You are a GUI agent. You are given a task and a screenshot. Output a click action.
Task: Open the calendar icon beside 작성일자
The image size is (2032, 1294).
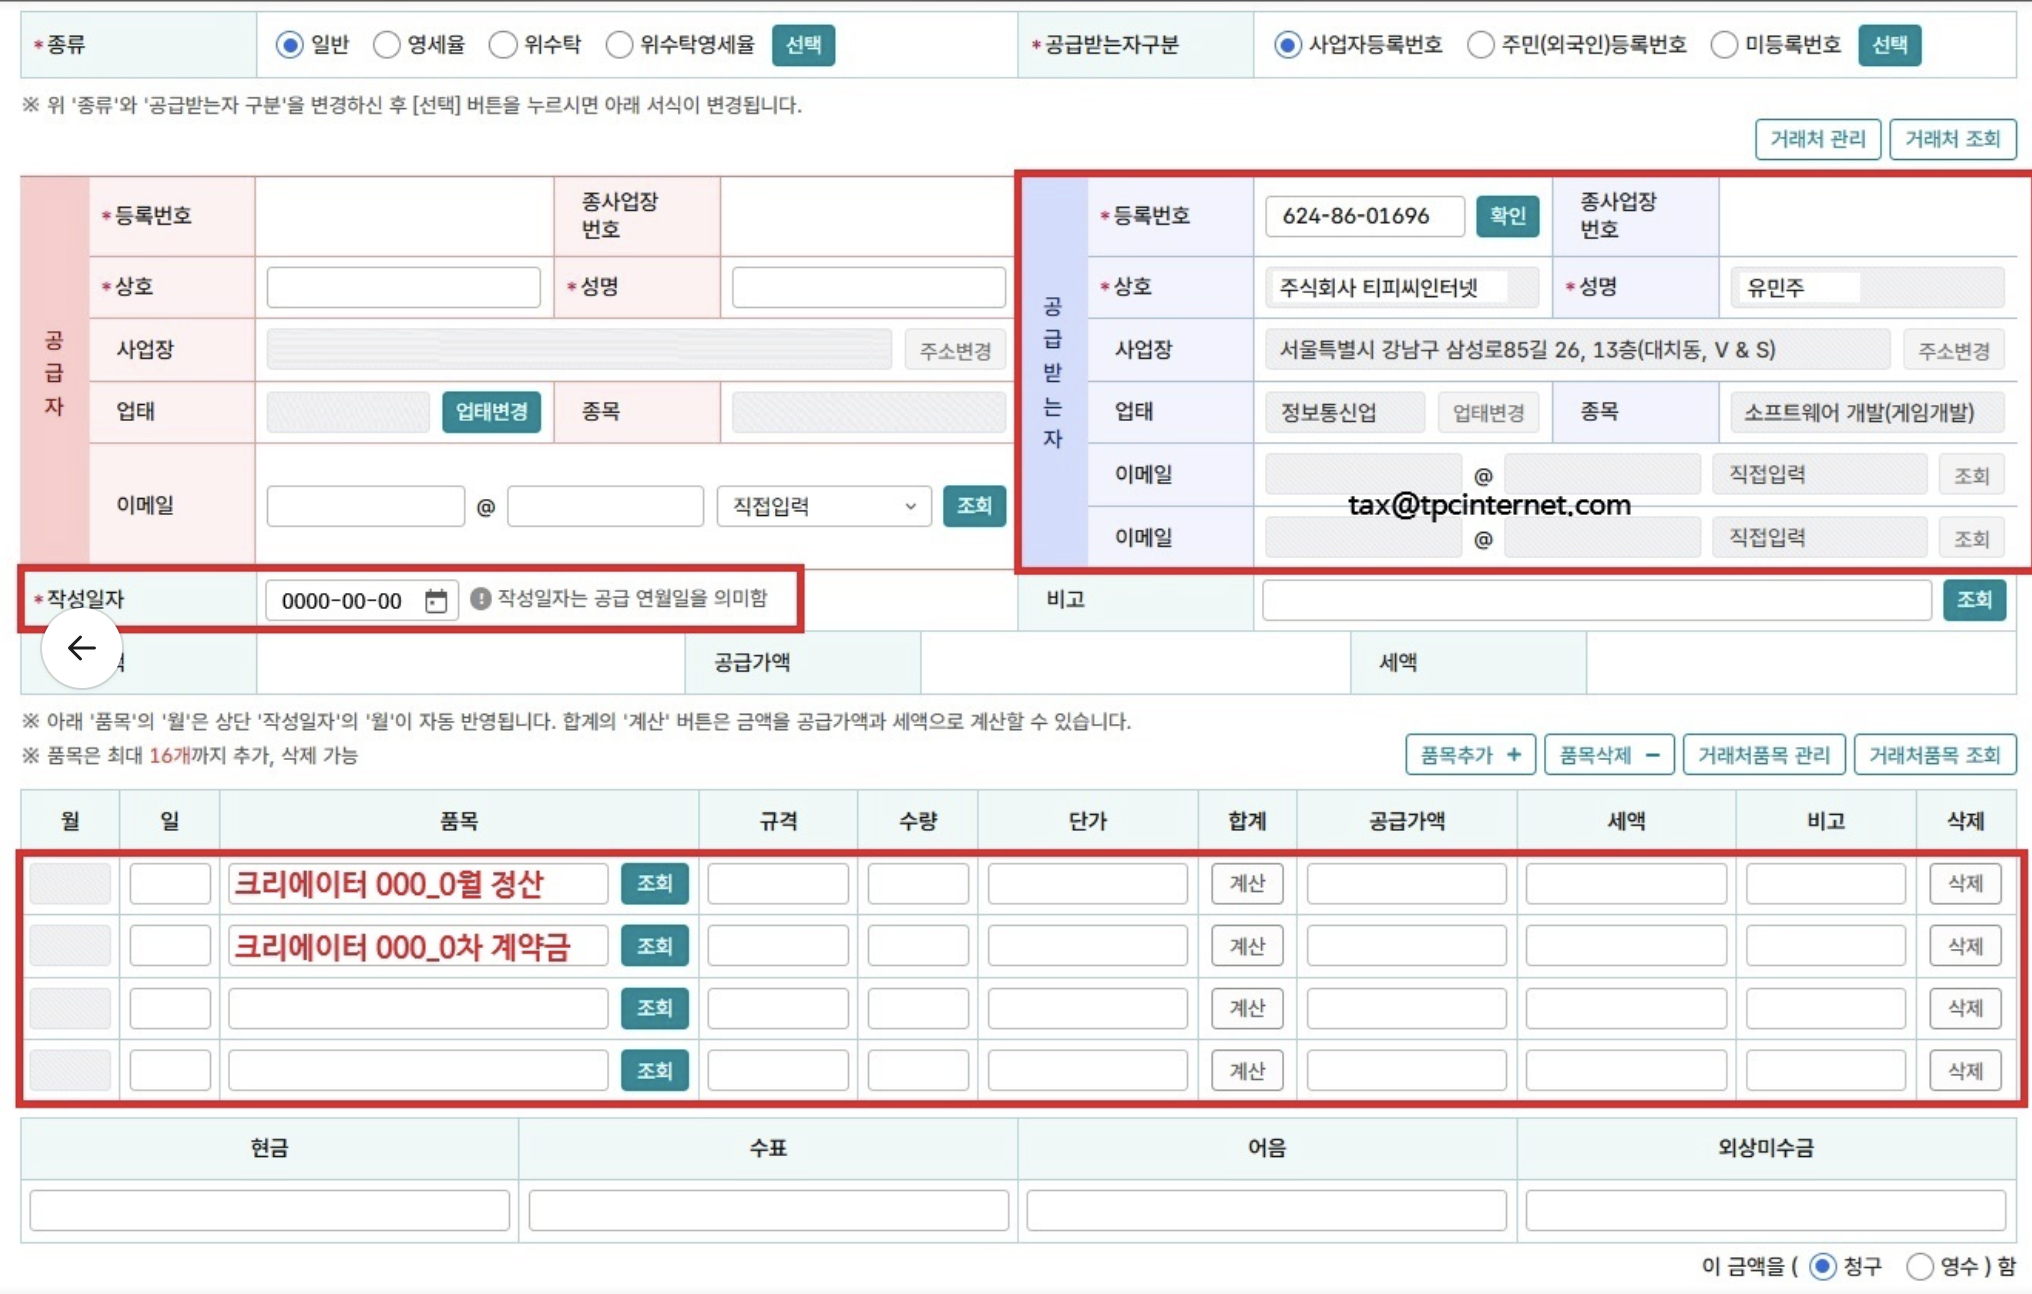coord(436,600)
